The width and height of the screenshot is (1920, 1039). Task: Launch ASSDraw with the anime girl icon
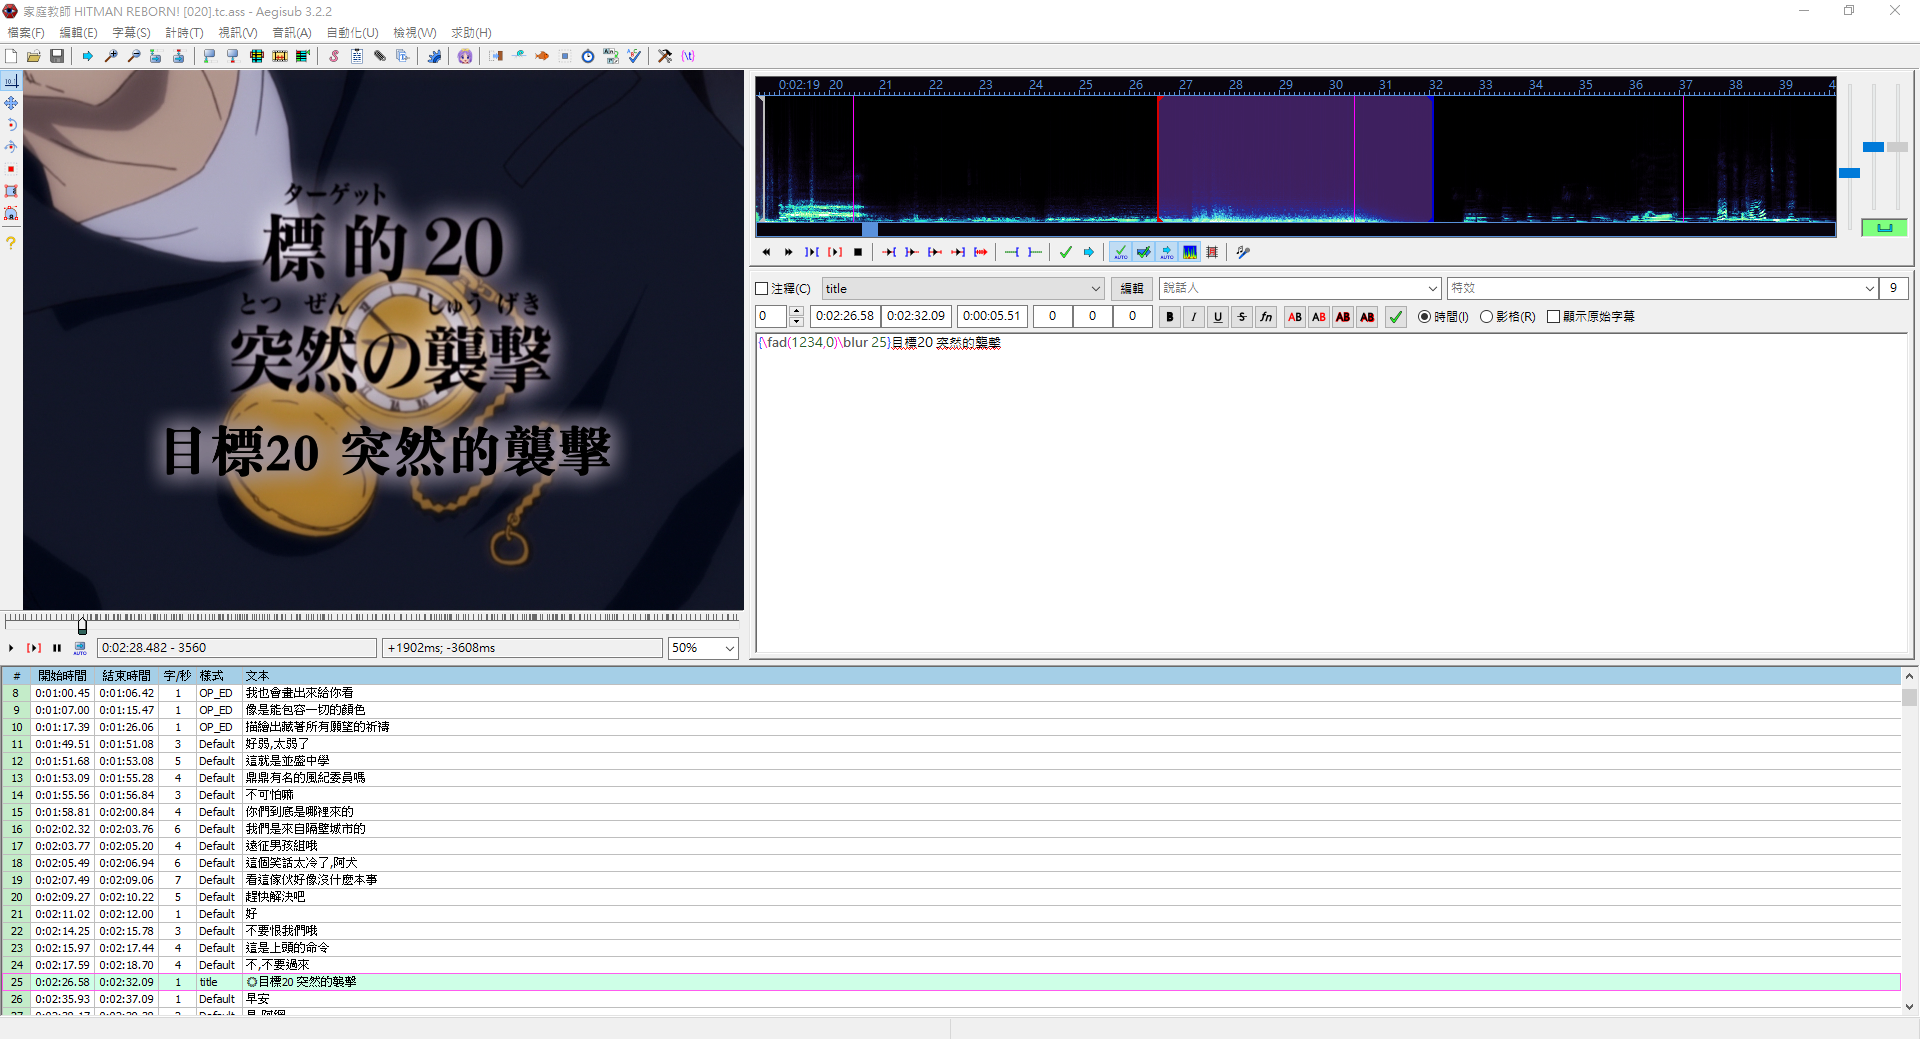point(465,56)
